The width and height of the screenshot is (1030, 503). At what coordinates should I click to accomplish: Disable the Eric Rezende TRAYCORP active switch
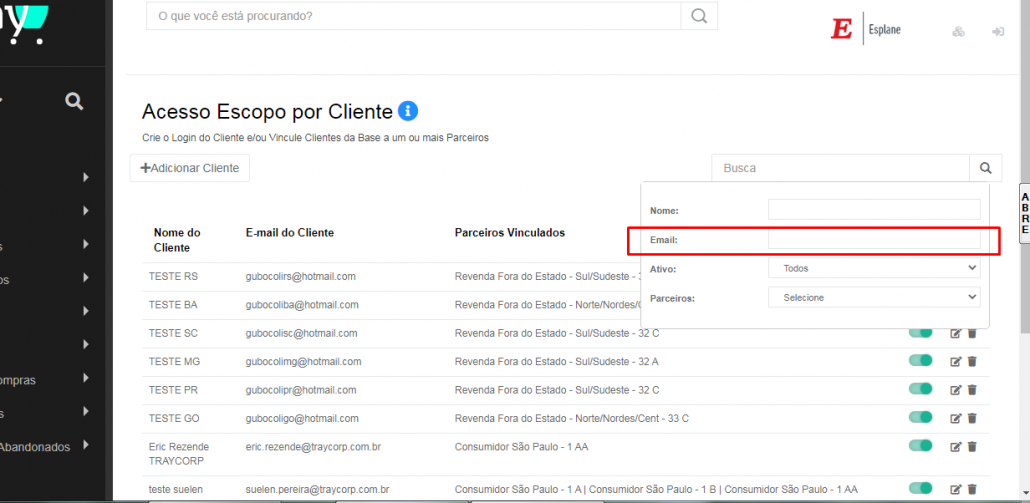(920, 446)
